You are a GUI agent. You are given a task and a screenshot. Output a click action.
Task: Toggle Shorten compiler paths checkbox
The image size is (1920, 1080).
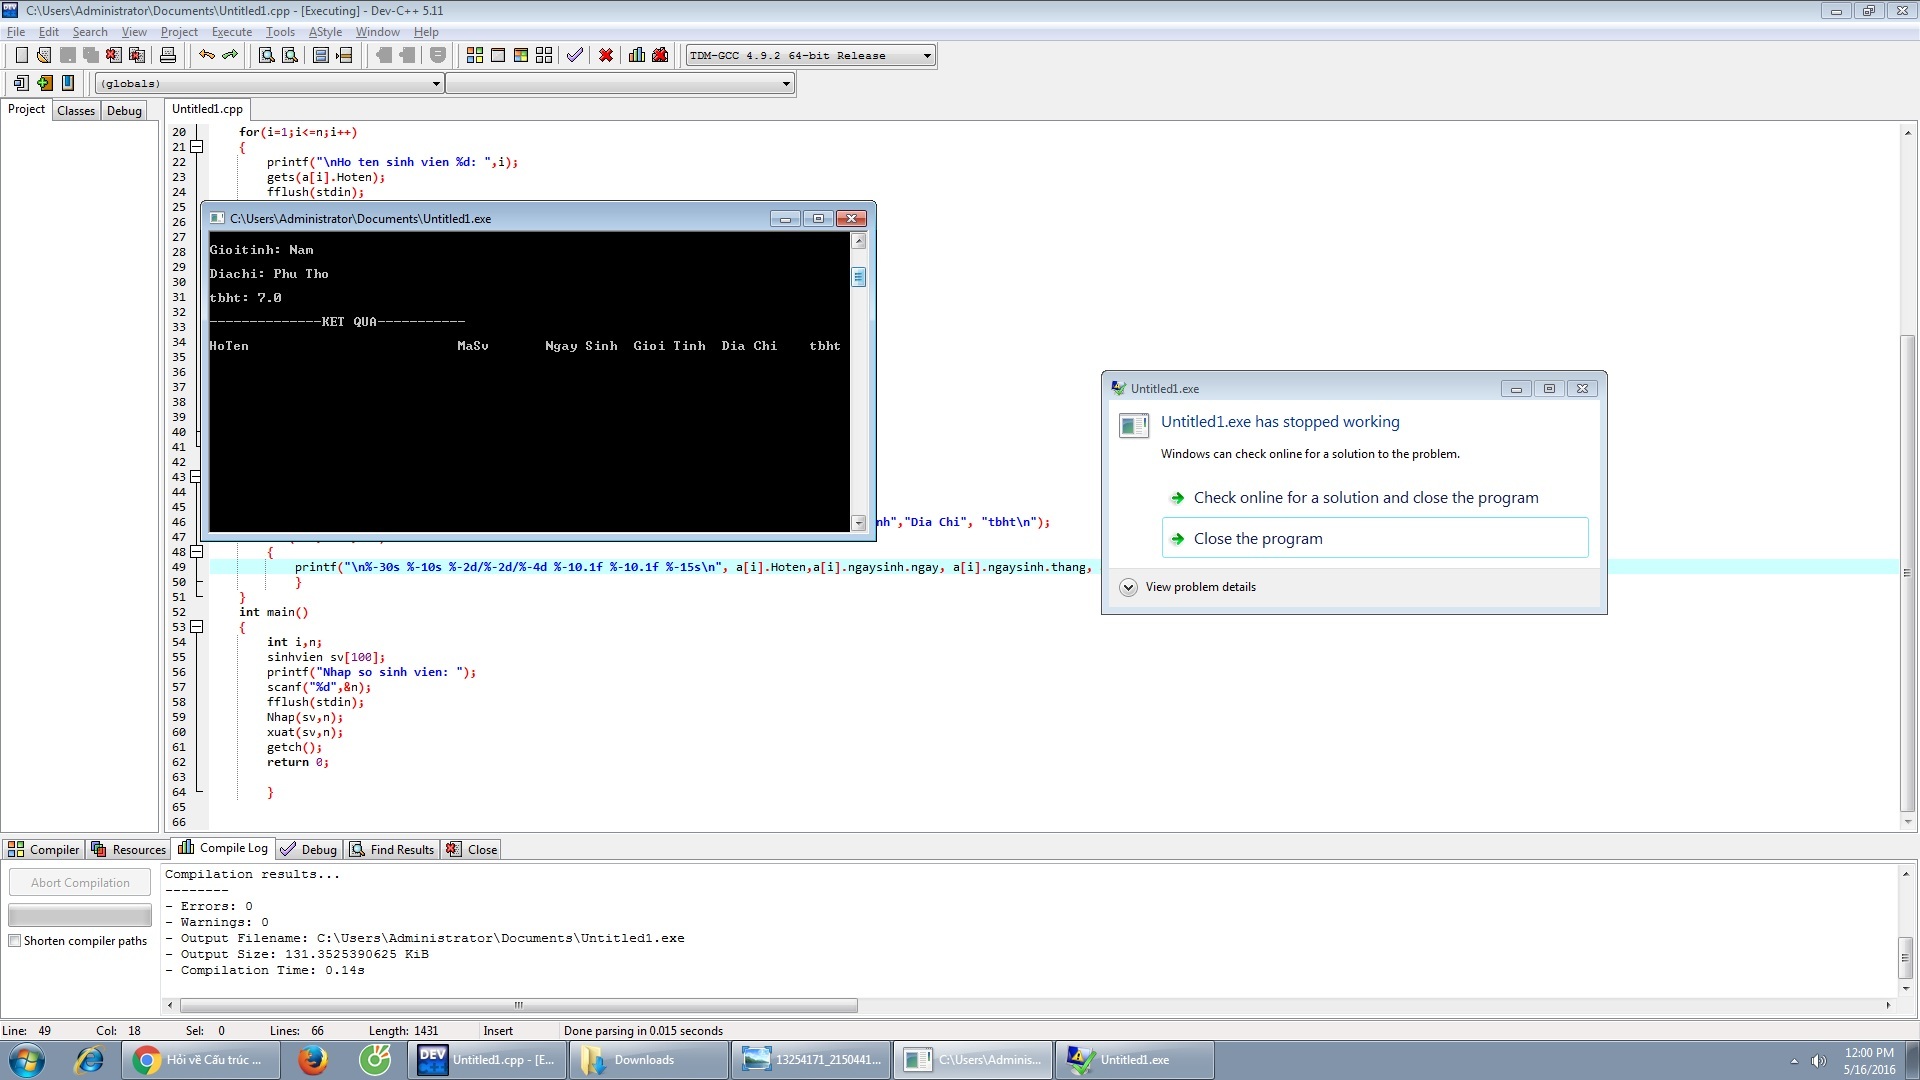[15, 941]
